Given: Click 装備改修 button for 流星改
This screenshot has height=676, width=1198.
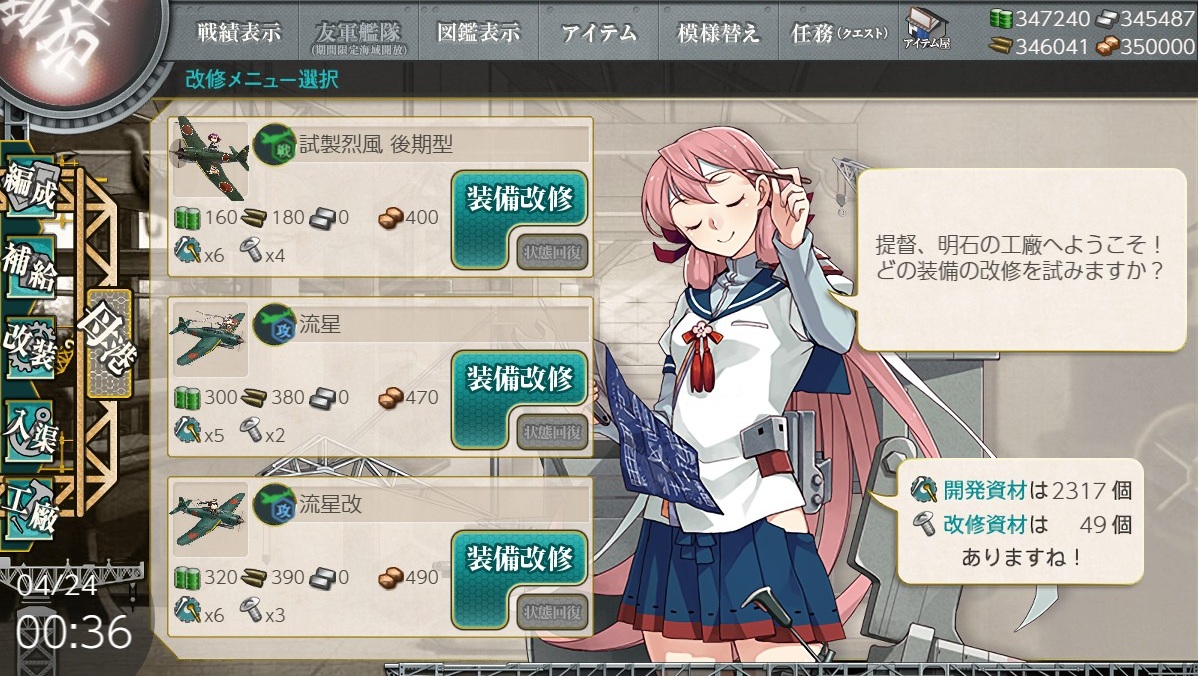Looking at the screenshot, I should (520, 559).
